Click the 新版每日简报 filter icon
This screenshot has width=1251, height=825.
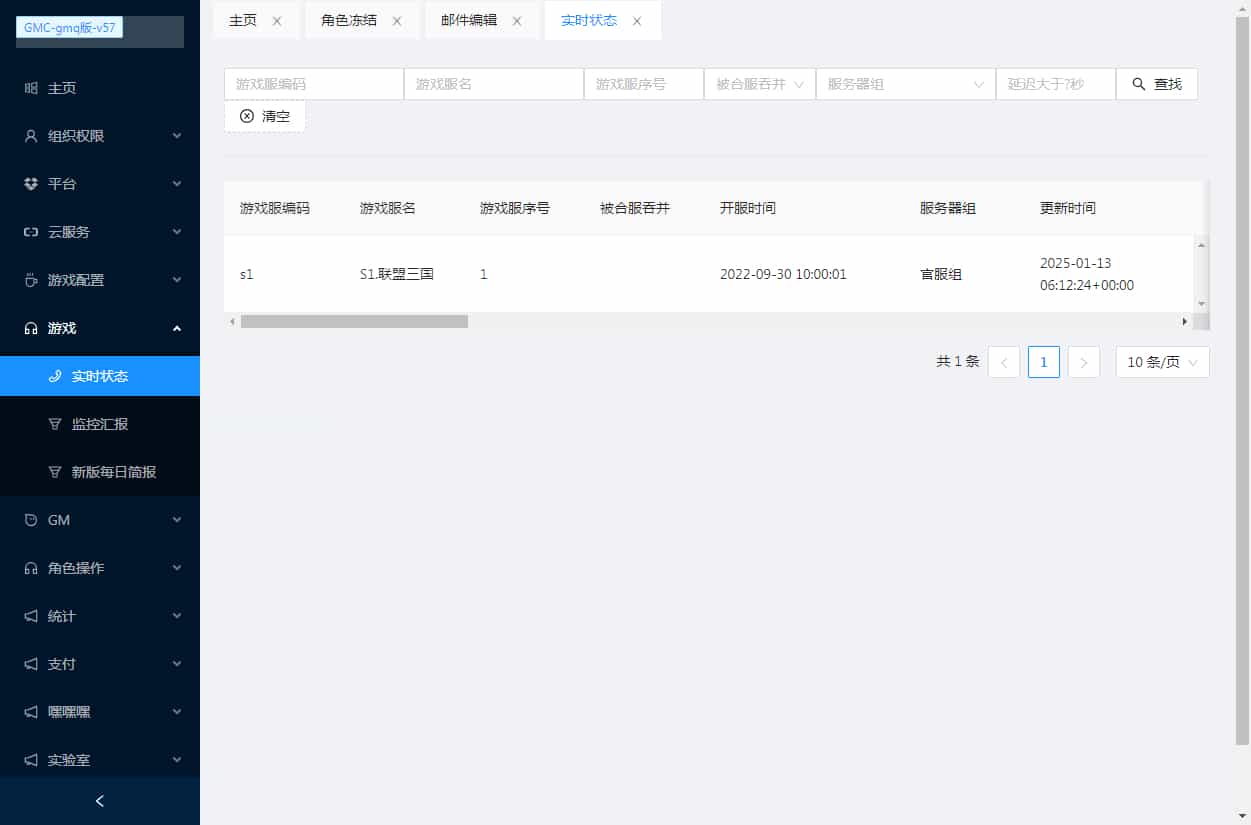click(x=55, y=472)
